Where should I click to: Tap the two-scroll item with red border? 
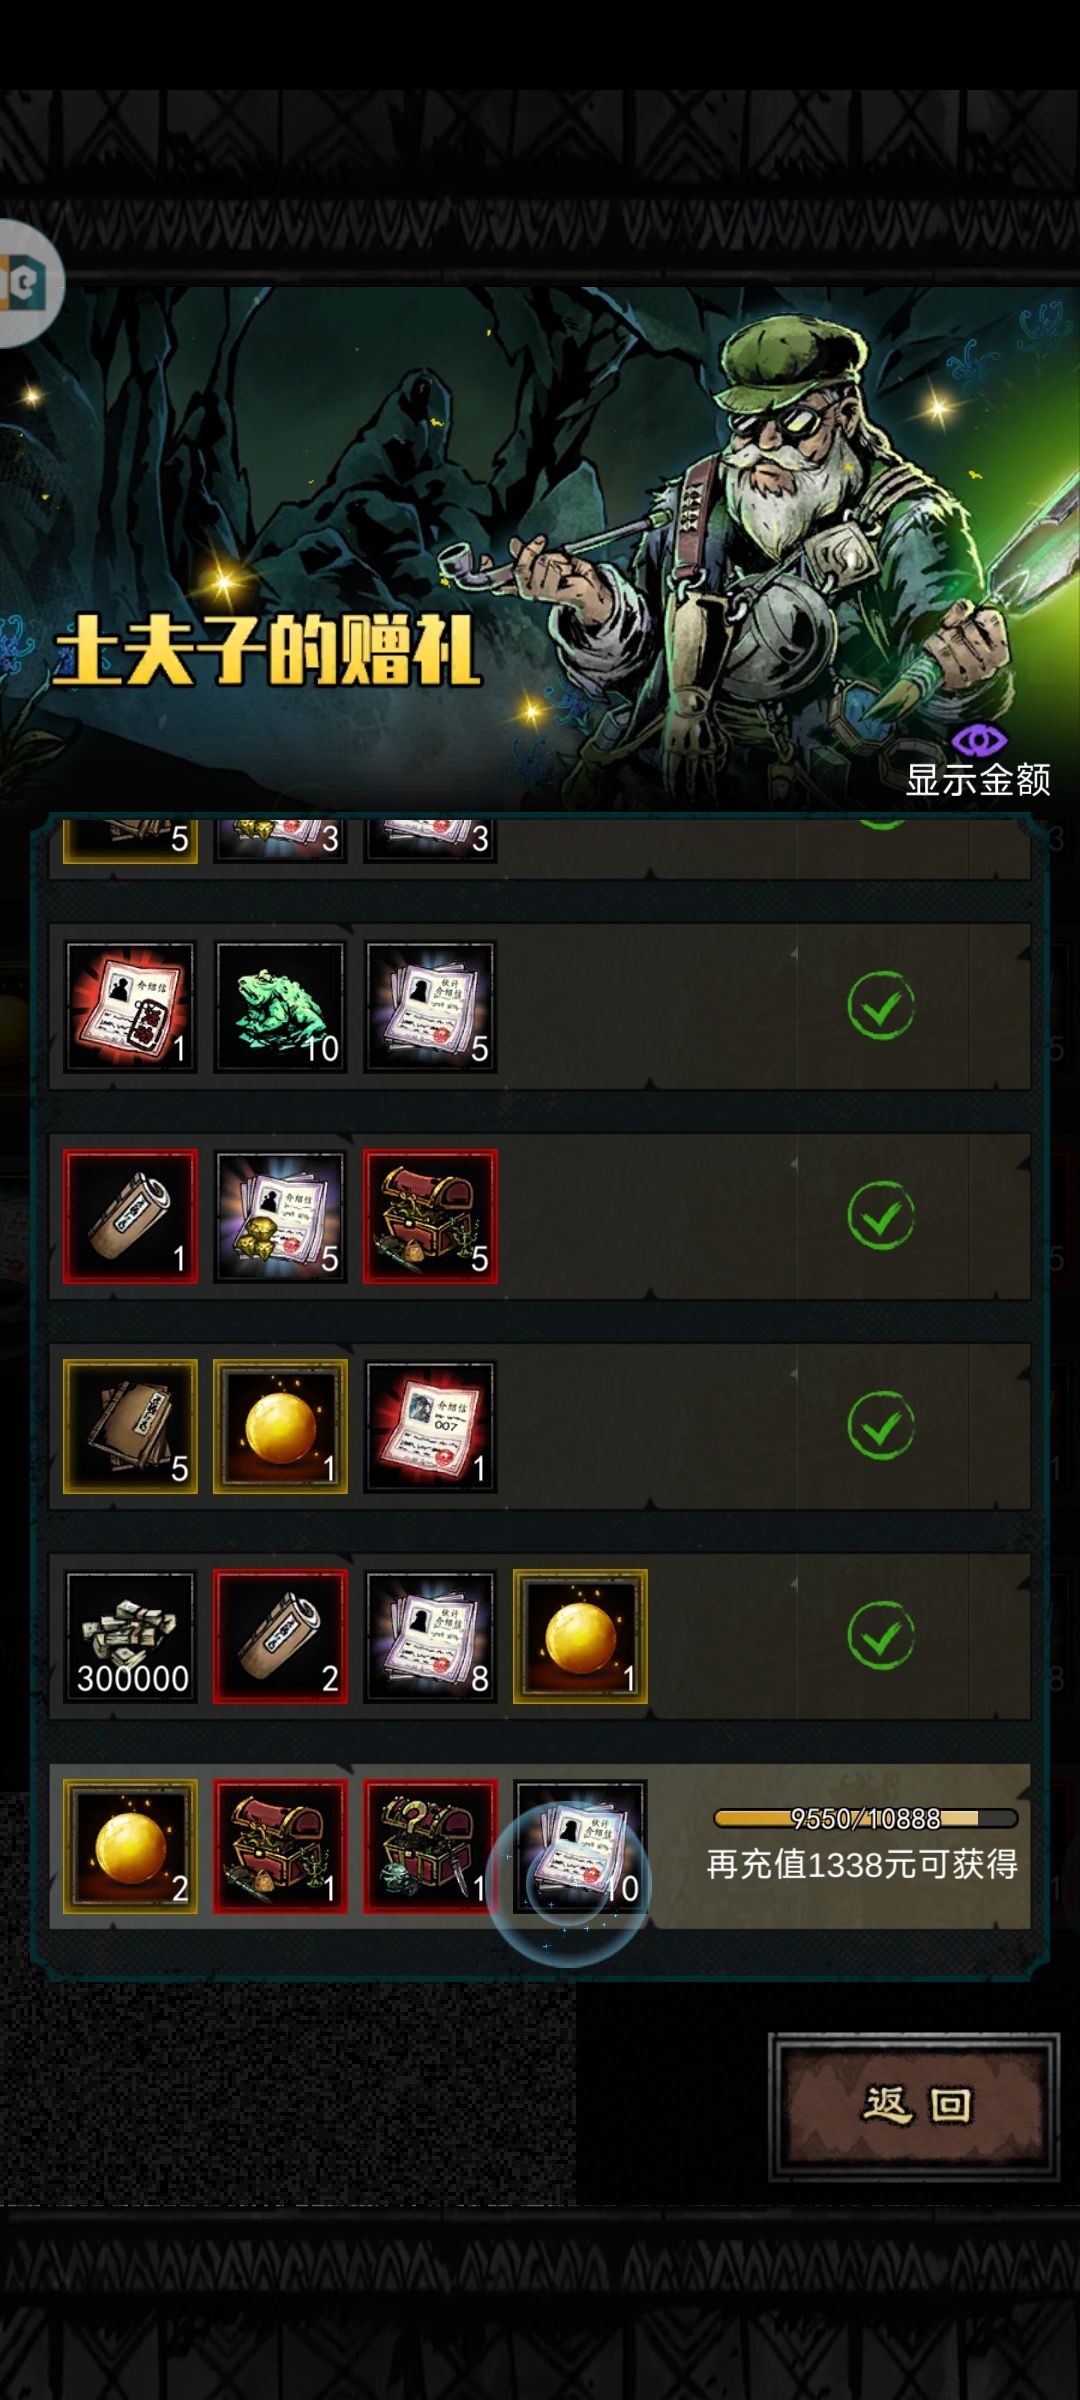tap(280, 1636)
